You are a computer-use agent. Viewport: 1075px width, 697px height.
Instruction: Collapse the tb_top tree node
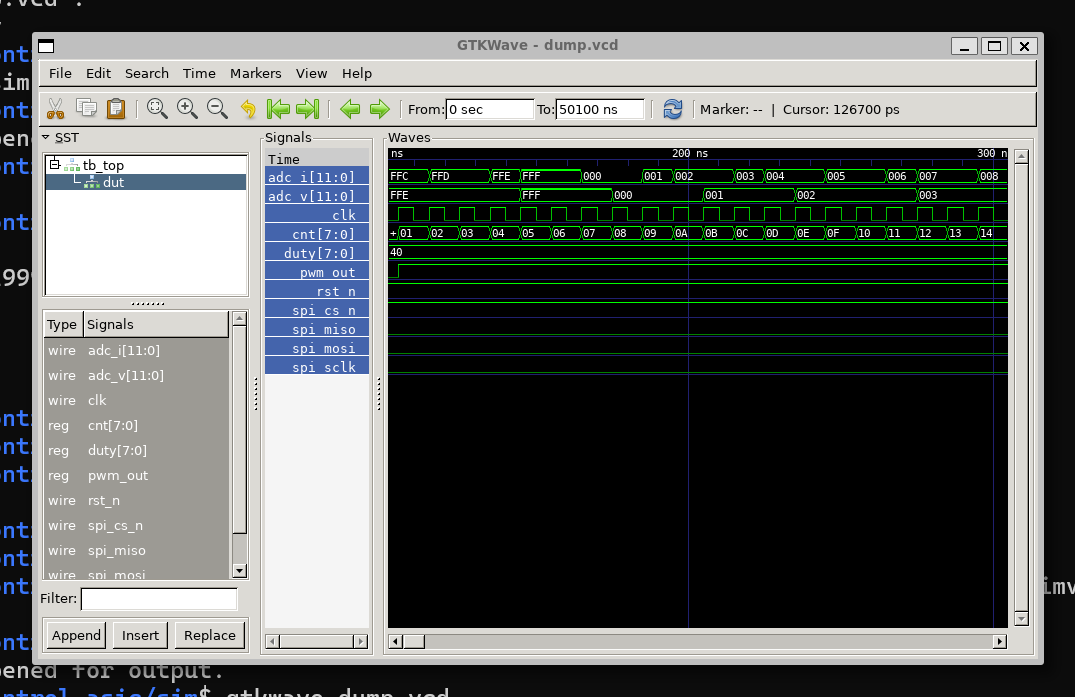pyautogui.click(x=55, y=165)
